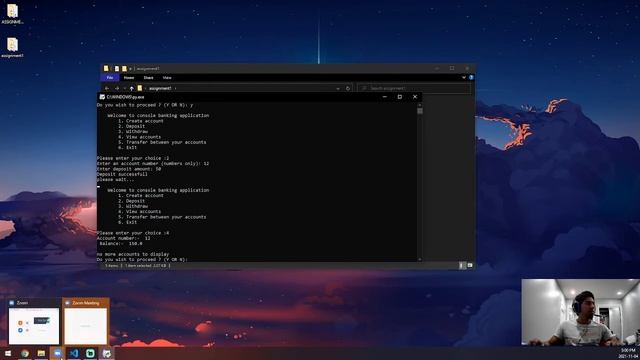
Task: Click the console scrollbar up arrow
Action: pos(420,105)
